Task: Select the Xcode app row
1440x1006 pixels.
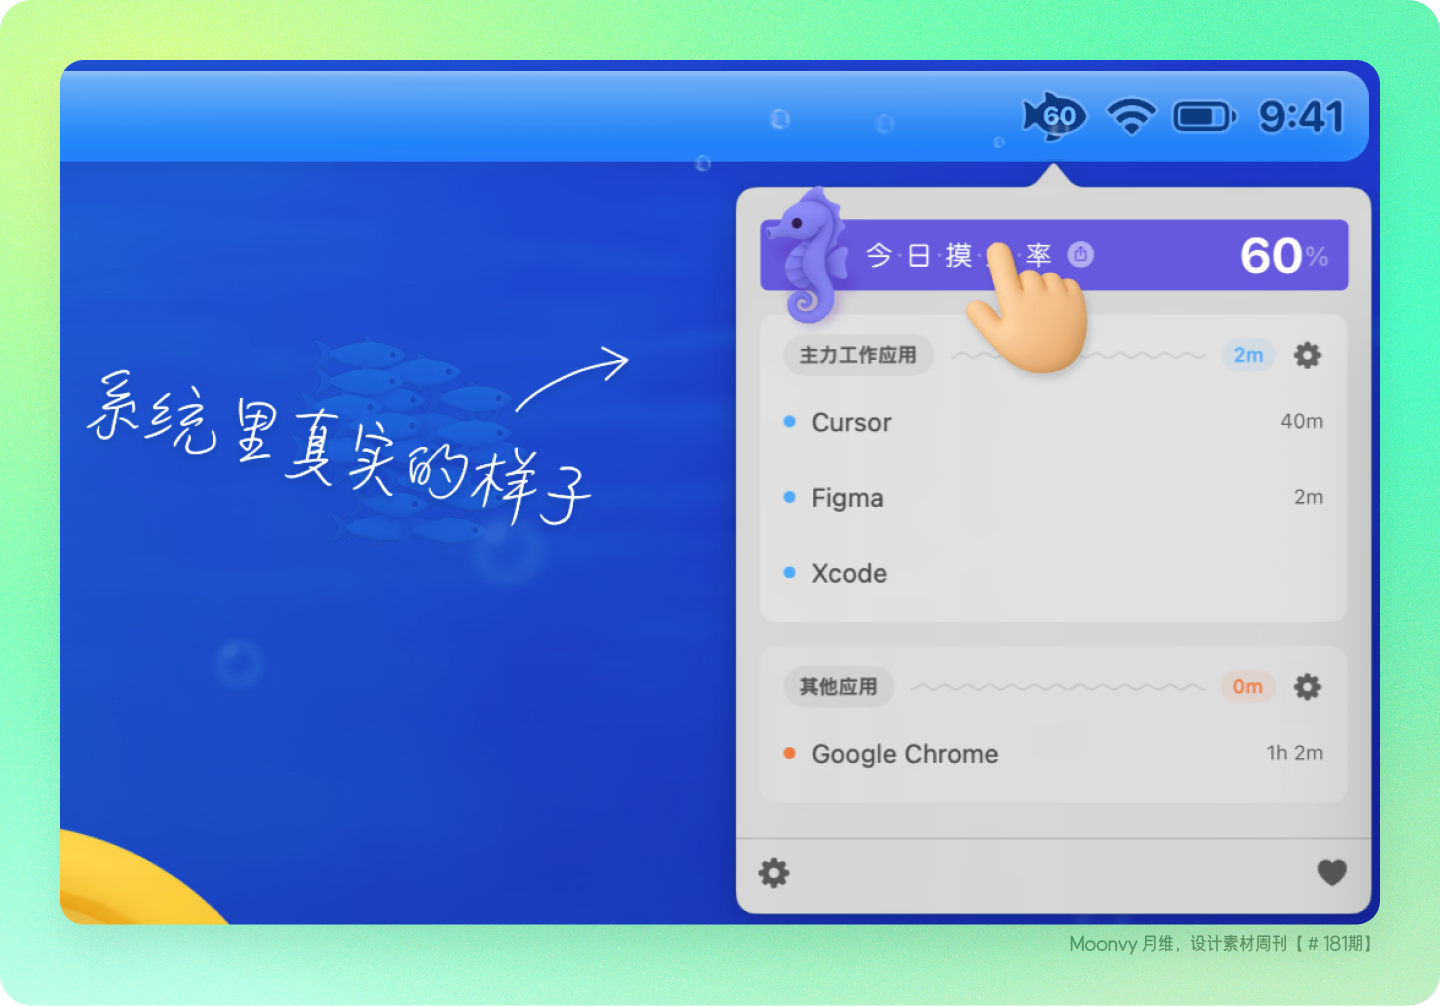Action: coord(1053,573)
